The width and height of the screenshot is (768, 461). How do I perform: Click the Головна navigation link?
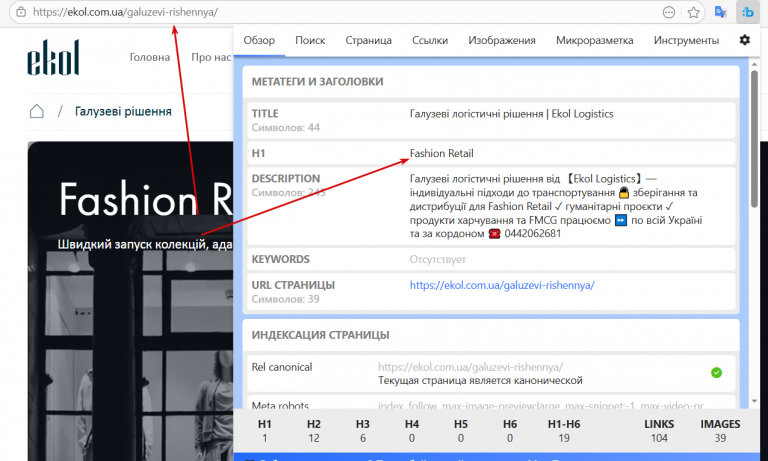[150, 57]
